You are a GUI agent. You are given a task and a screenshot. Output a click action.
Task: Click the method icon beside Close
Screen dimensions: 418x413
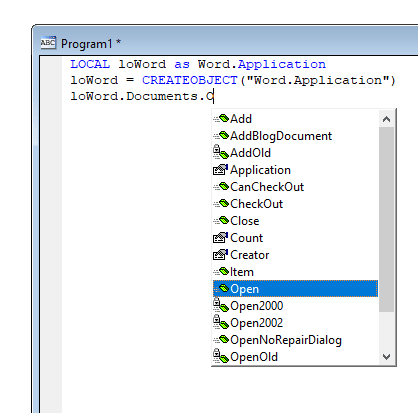221,221
